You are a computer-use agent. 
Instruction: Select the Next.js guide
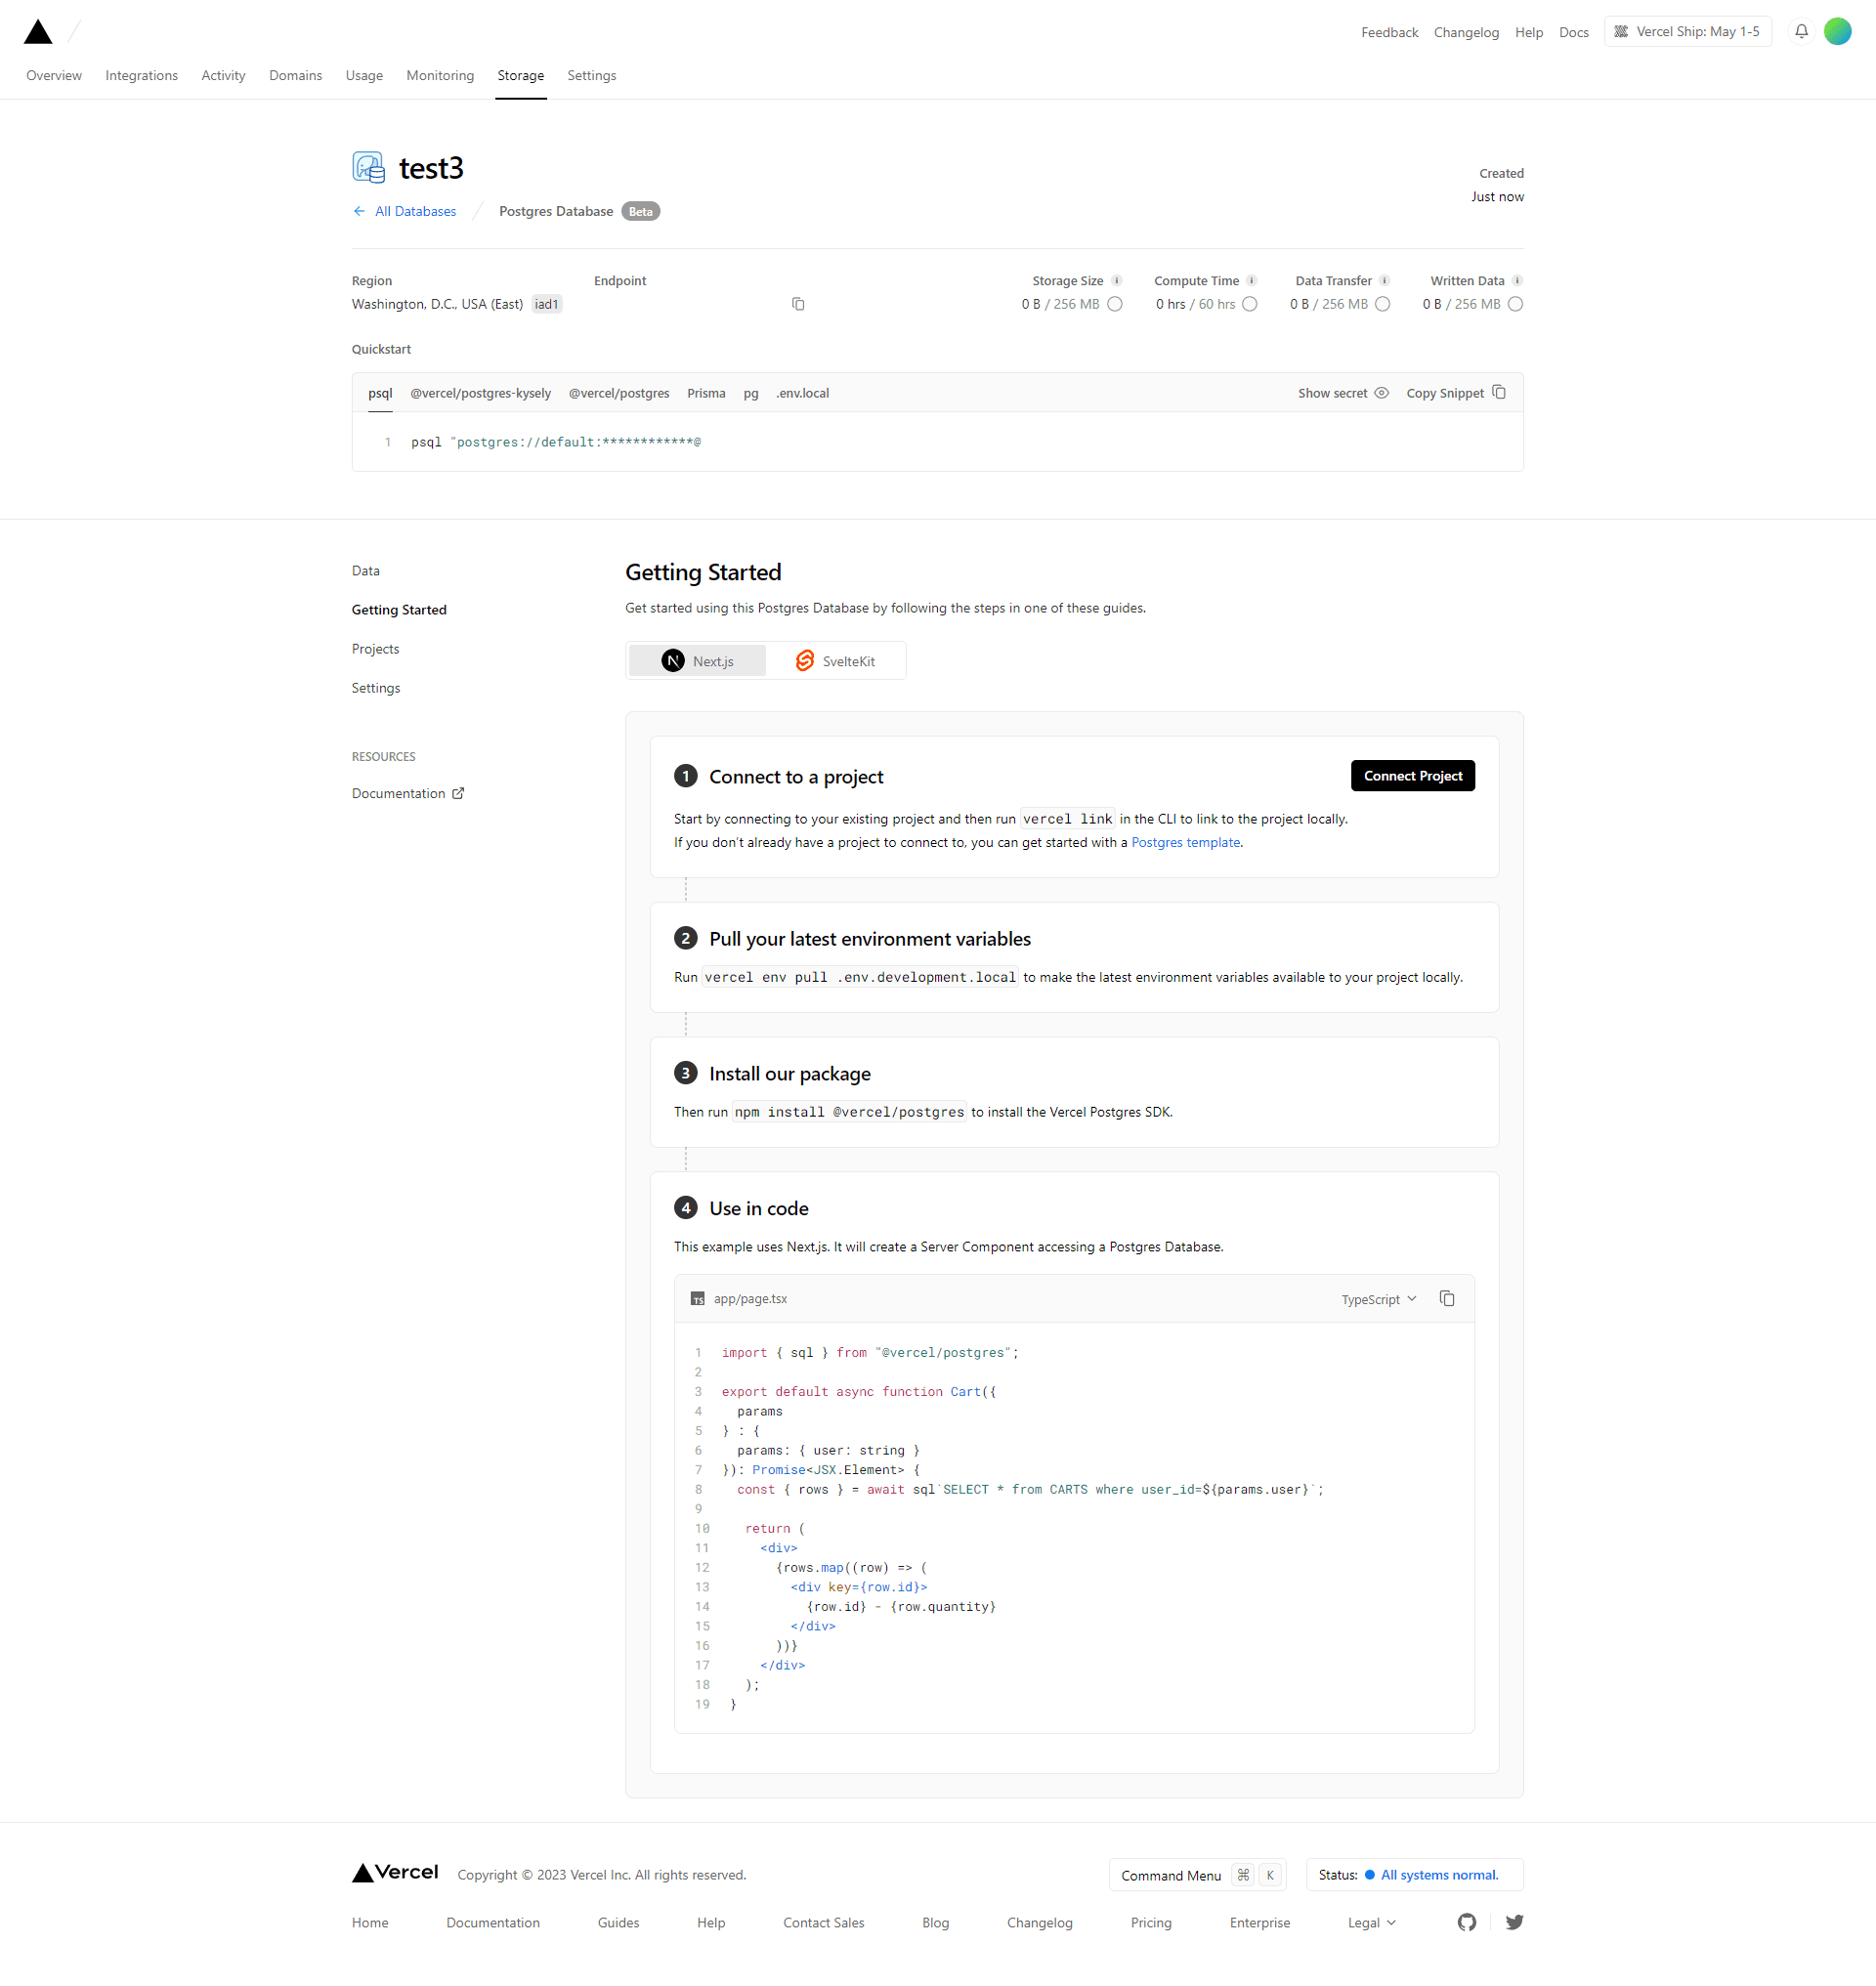click(697, 661)
